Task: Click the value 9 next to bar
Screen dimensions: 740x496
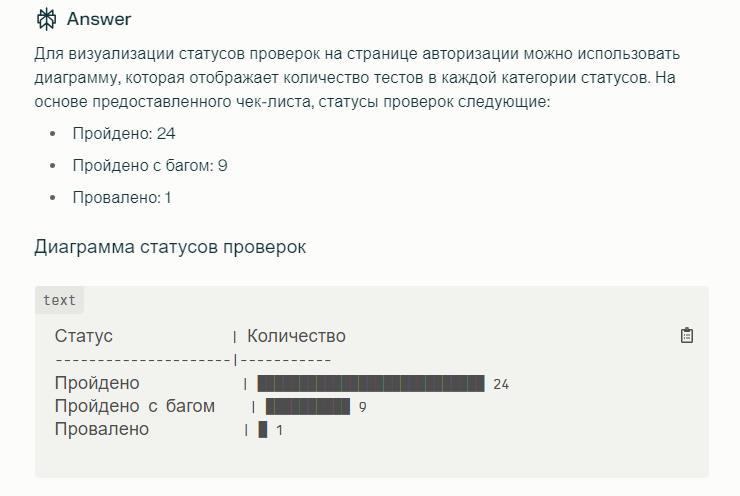Action: [362, 407]
